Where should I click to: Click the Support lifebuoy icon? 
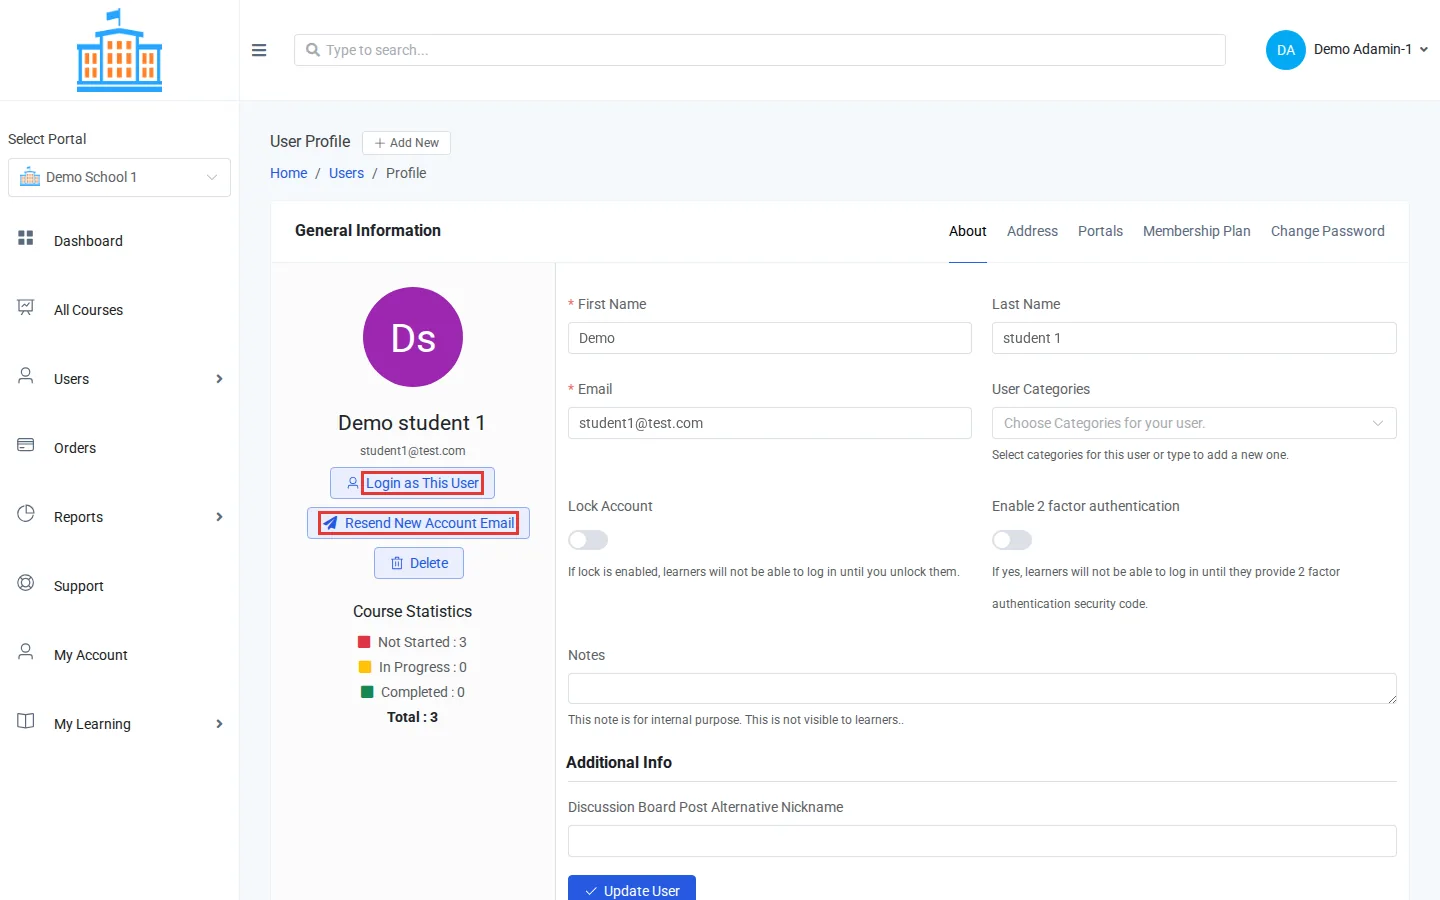pos(26,583)
